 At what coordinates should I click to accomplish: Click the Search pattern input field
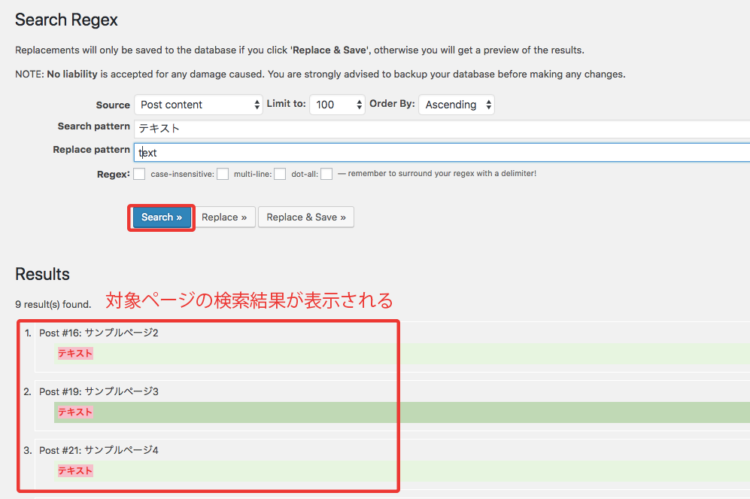pos(440,129)
